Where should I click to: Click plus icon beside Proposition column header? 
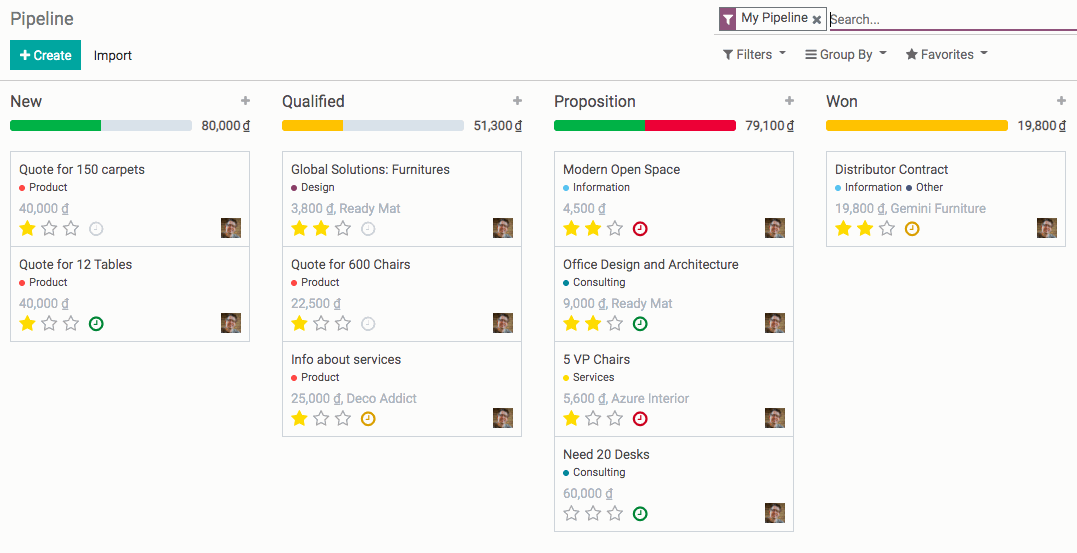[789, 101]
